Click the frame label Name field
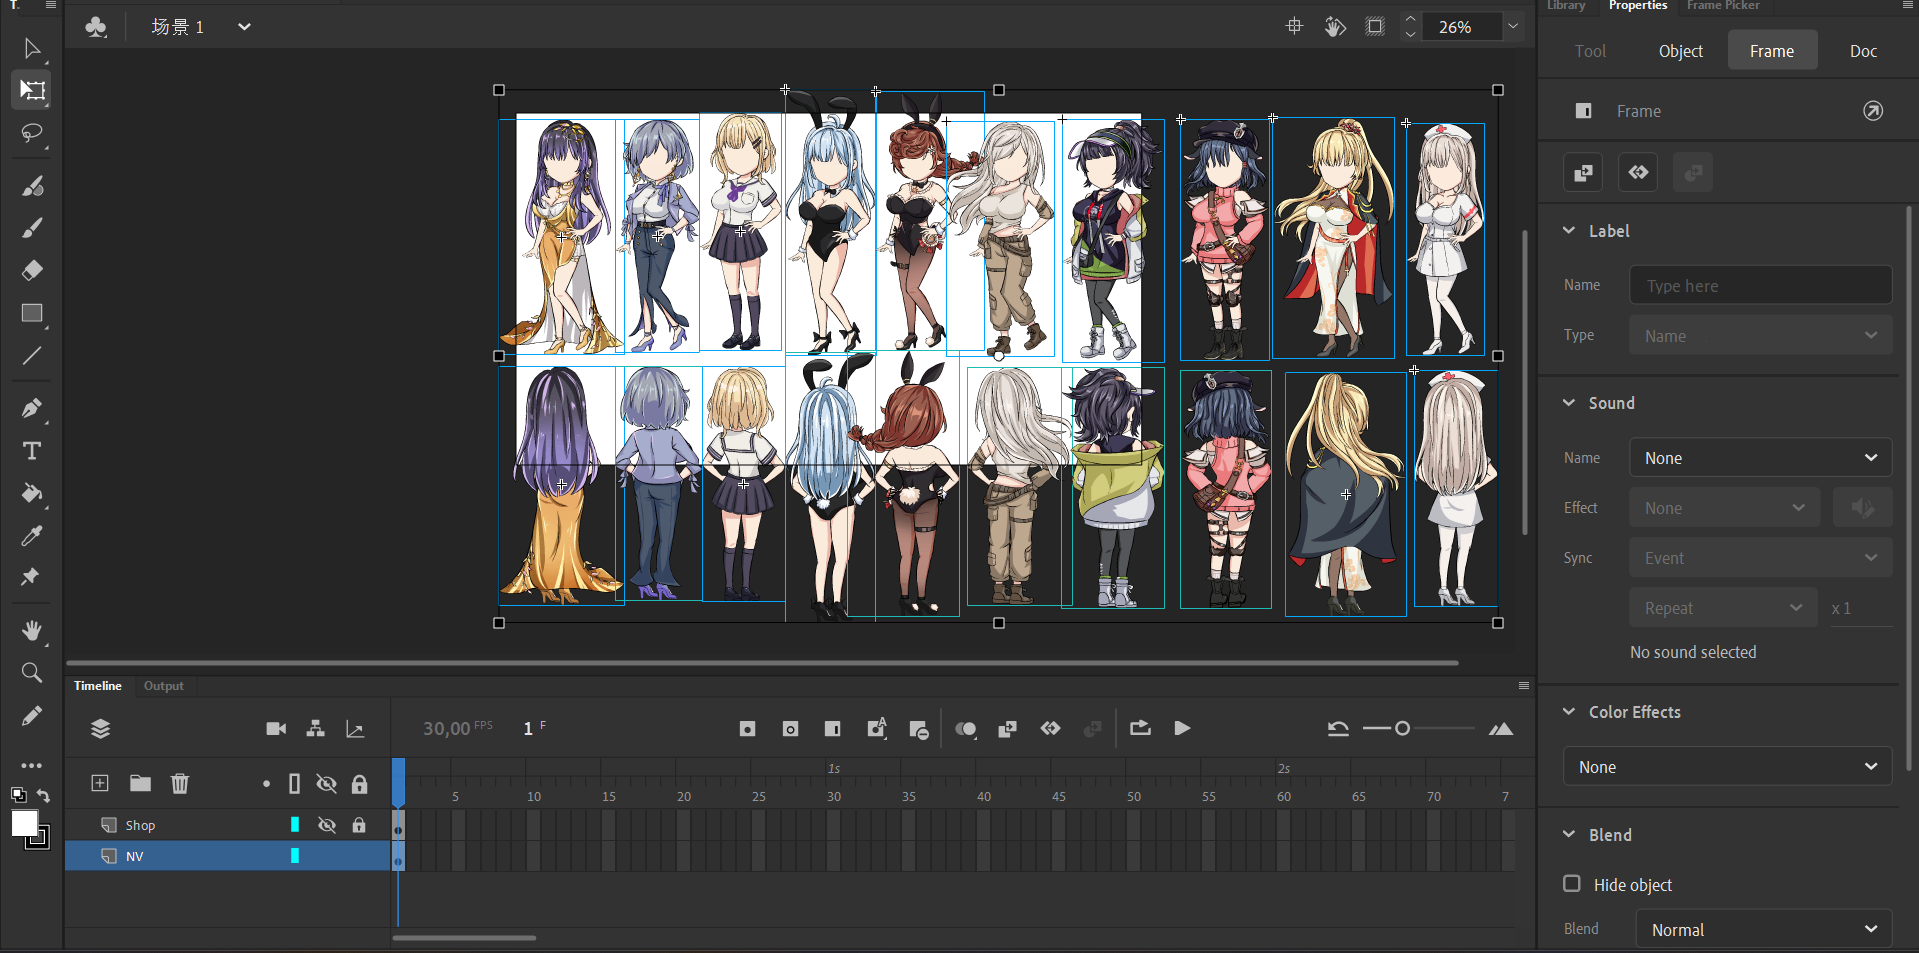This screenshot has height=953, width=1919. [x=1760, y=286]
